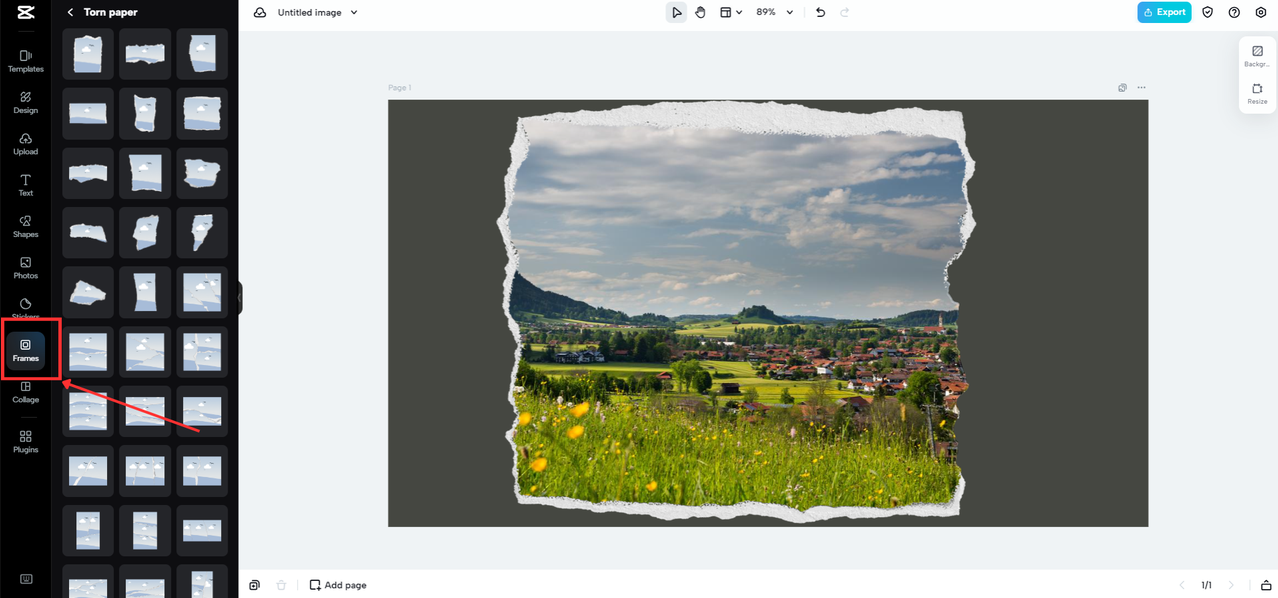Go back from Torn paper category
The image size is (1278, 598).
click(70, 12)
